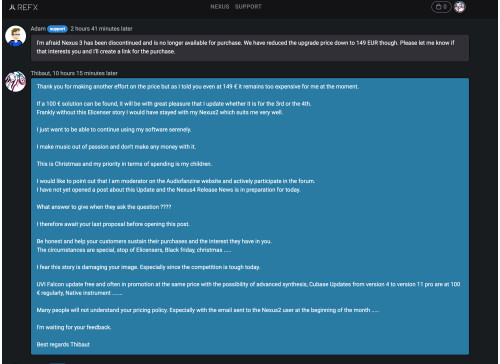Click the reFX logo in header

click(23, 7)
